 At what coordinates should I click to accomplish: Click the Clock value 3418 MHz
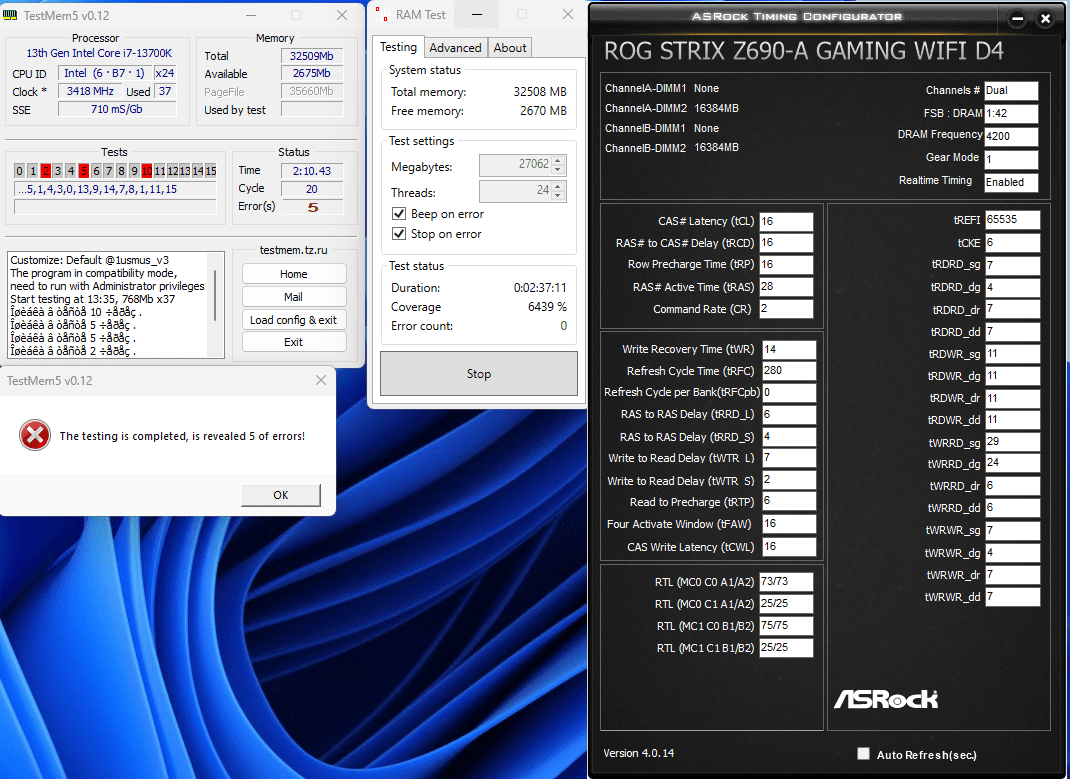tap(90, 91)
